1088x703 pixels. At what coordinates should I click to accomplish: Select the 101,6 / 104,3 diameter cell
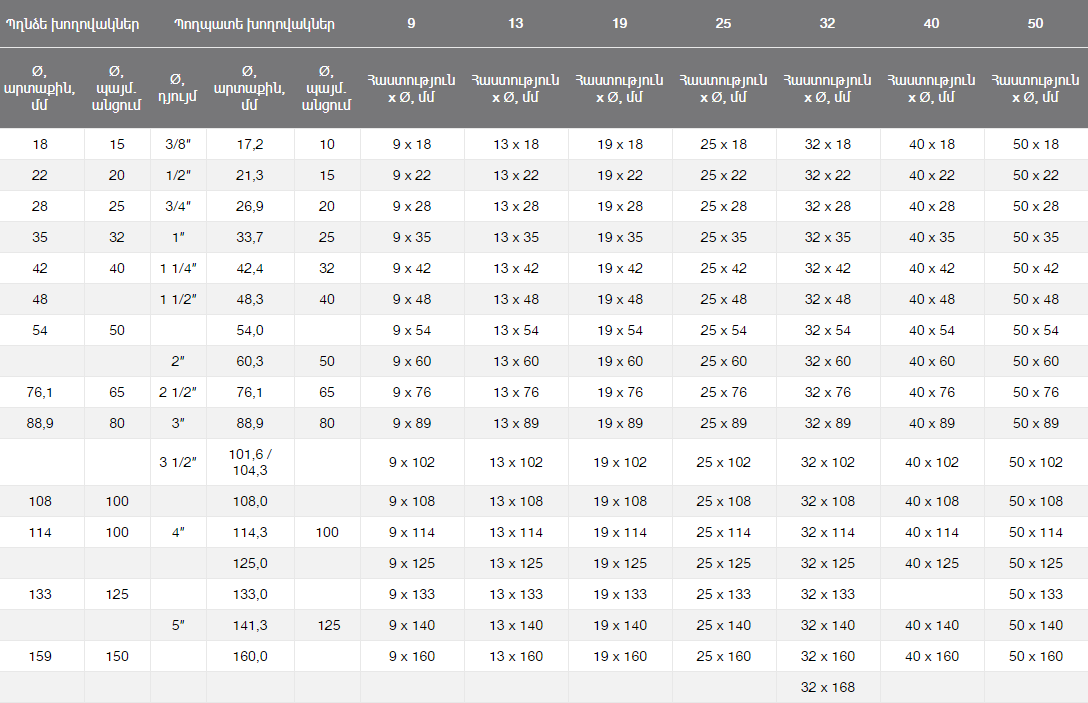[250, 462]
